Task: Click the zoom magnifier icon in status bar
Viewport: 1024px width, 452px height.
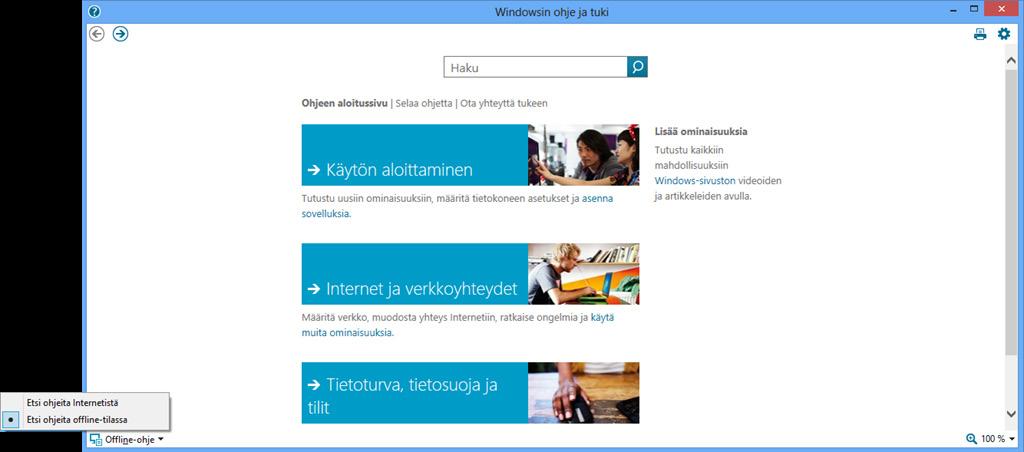Action: (x=971, y=440)
